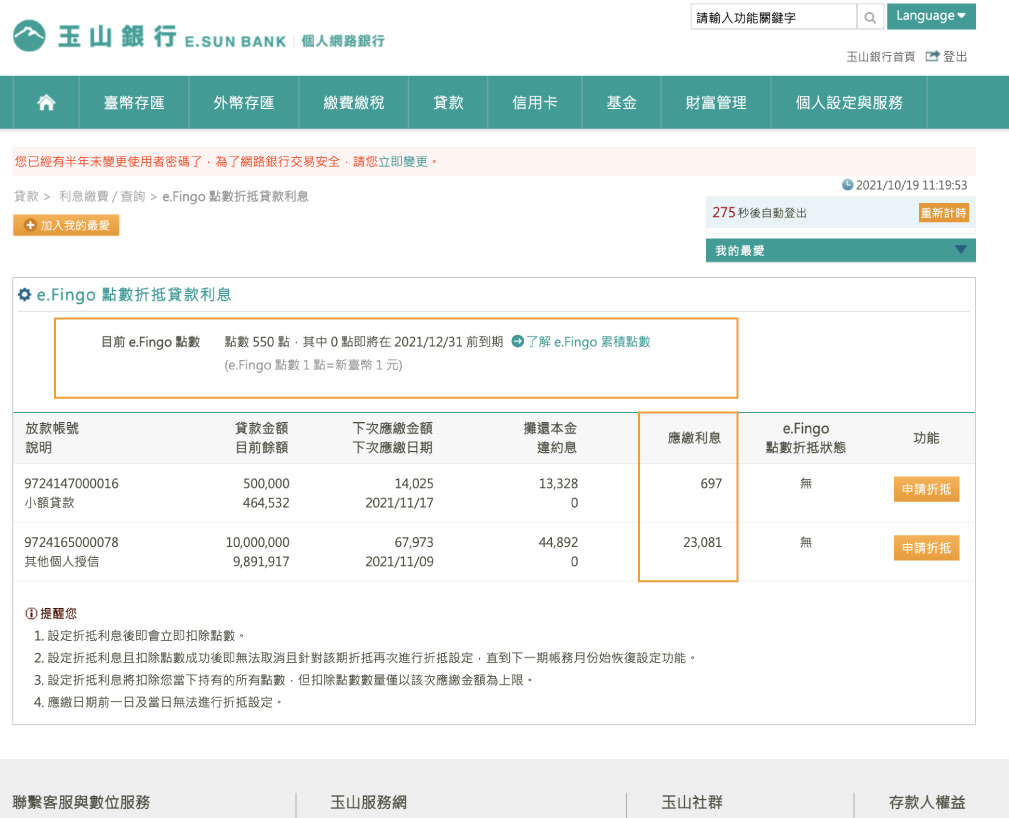Click the loan amount 500,000
Screen dimensions: 1009x818
(266, 483)
